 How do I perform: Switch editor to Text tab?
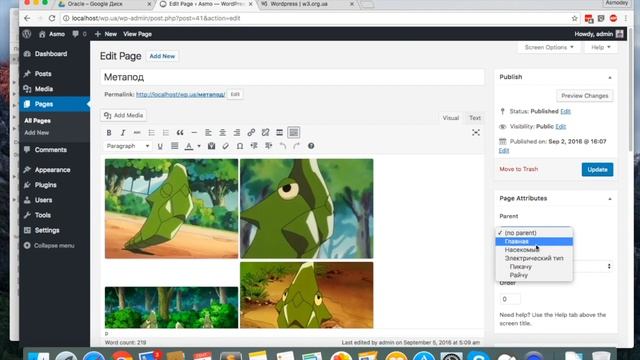(475, 118)
